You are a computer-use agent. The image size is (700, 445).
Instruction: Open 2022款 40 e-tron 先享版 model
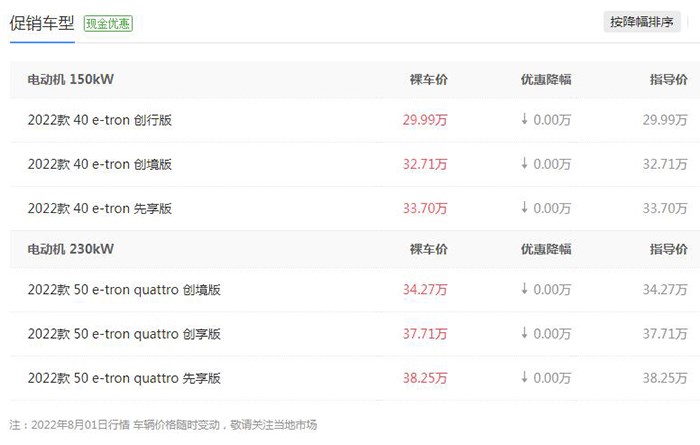(x=100, y=208)
